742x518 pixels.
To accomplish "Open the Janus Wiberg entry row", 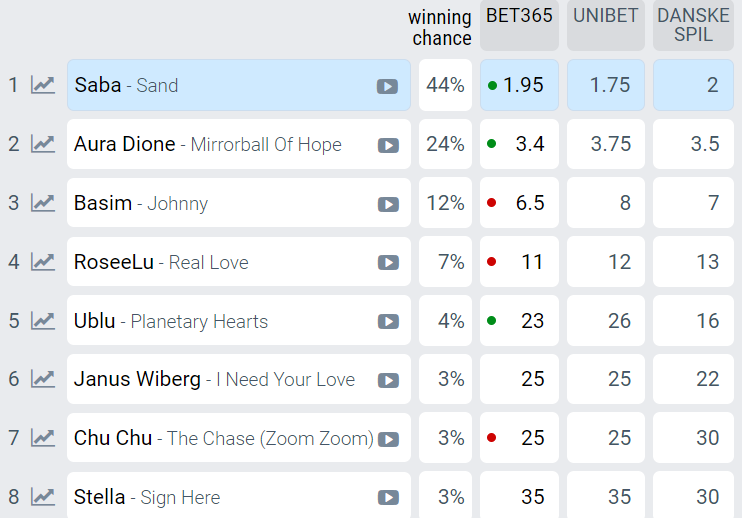I will tap(238, 379).
